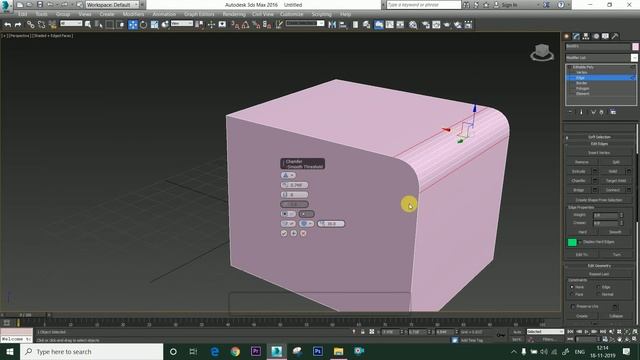Open the Workspace Default dropdown
Viewport: 640px width, 360px height.
112,5
